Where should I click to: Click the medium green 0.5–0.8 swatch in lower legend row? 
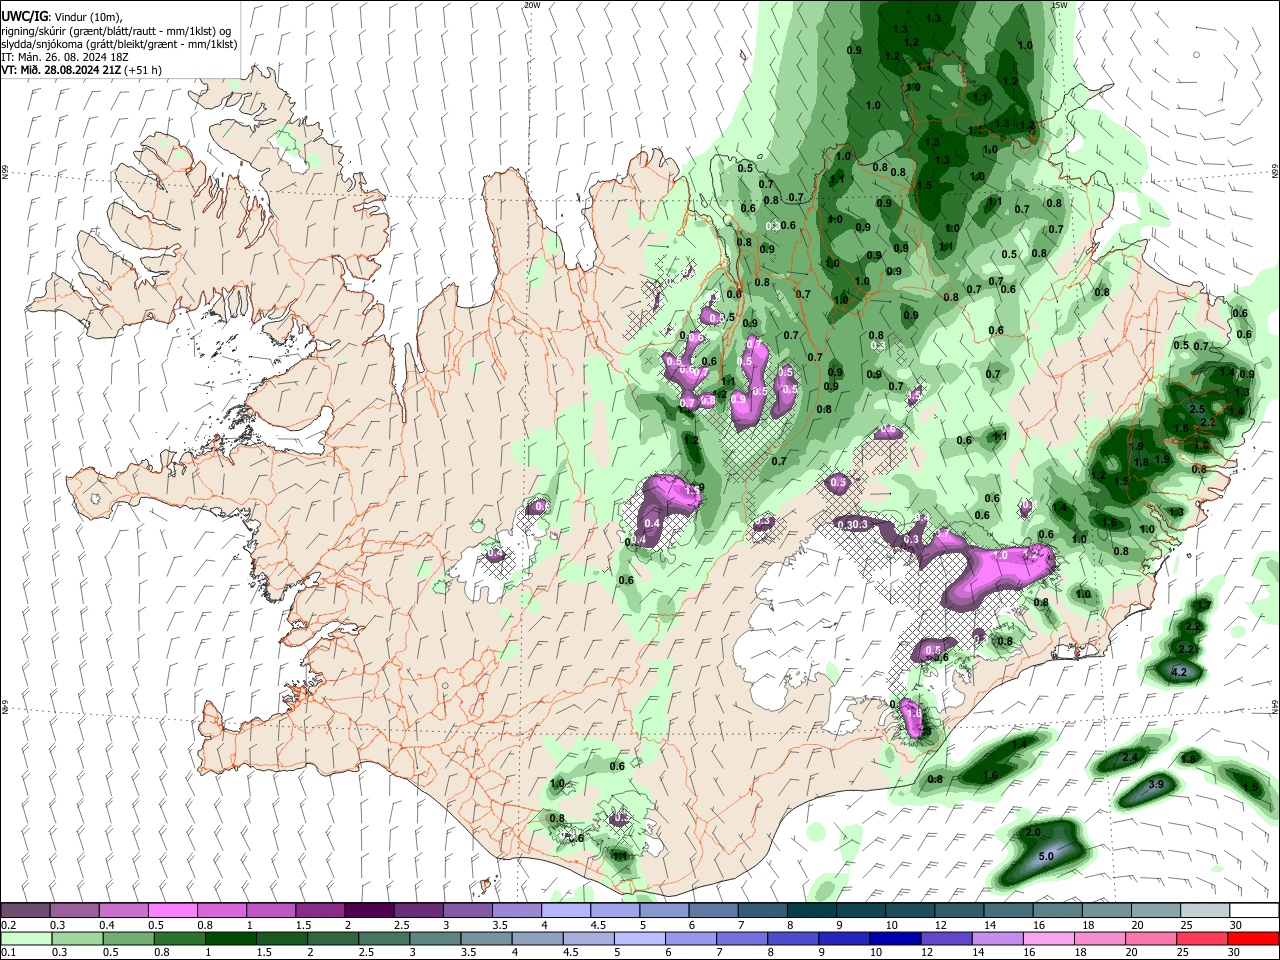tap(128, 939)
